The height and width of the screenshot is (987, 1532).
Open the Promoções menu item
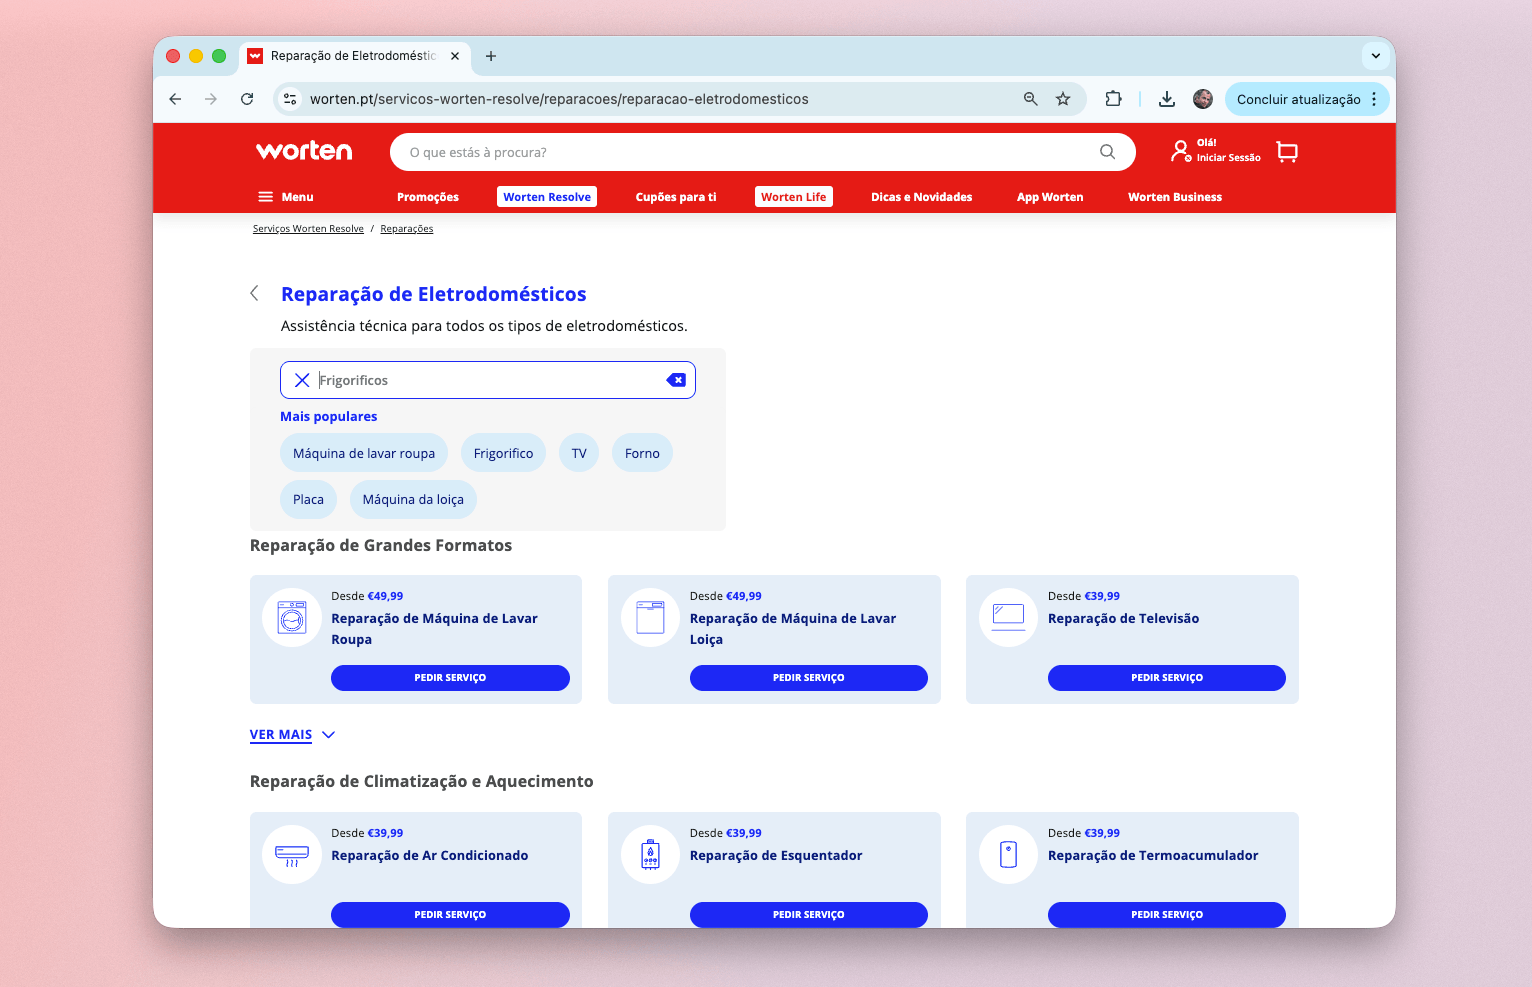point(428,197)
